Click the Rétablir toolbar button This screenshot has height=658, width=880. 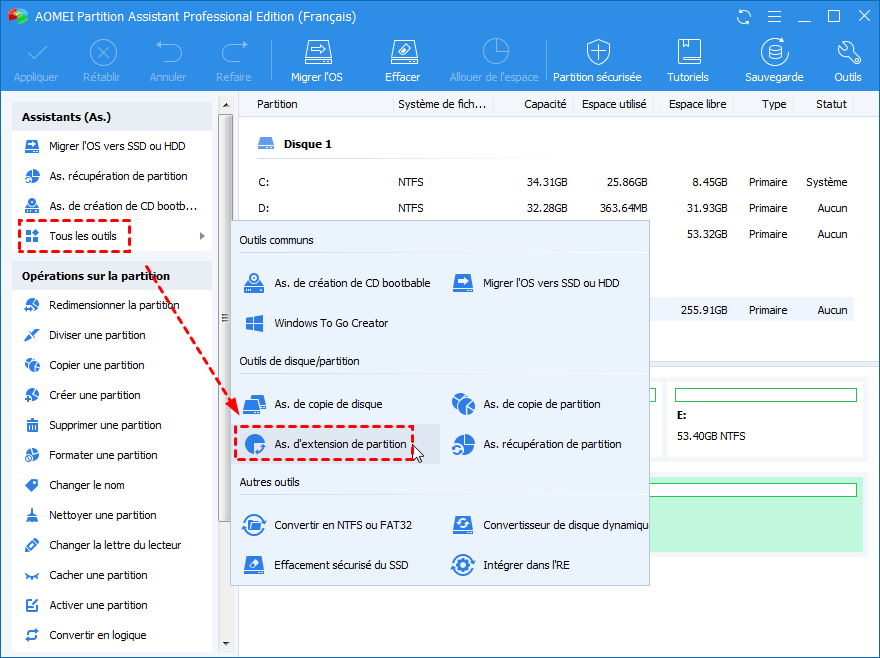point(102,61)
